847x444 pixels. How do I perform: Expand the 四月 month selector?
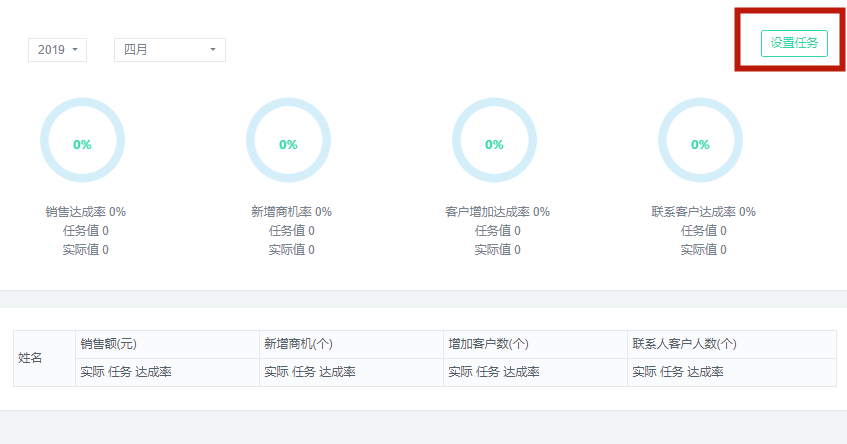[169, 50]
